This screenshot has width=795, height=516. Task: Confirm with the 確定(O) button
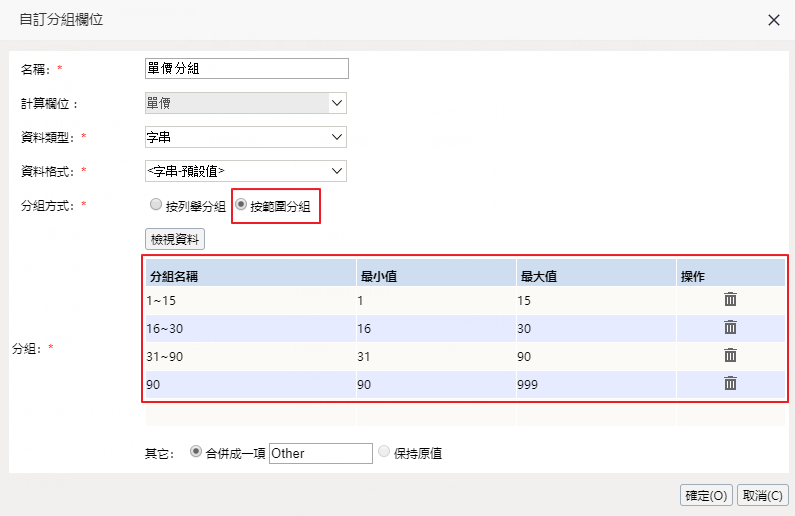[x=706, y=495]
